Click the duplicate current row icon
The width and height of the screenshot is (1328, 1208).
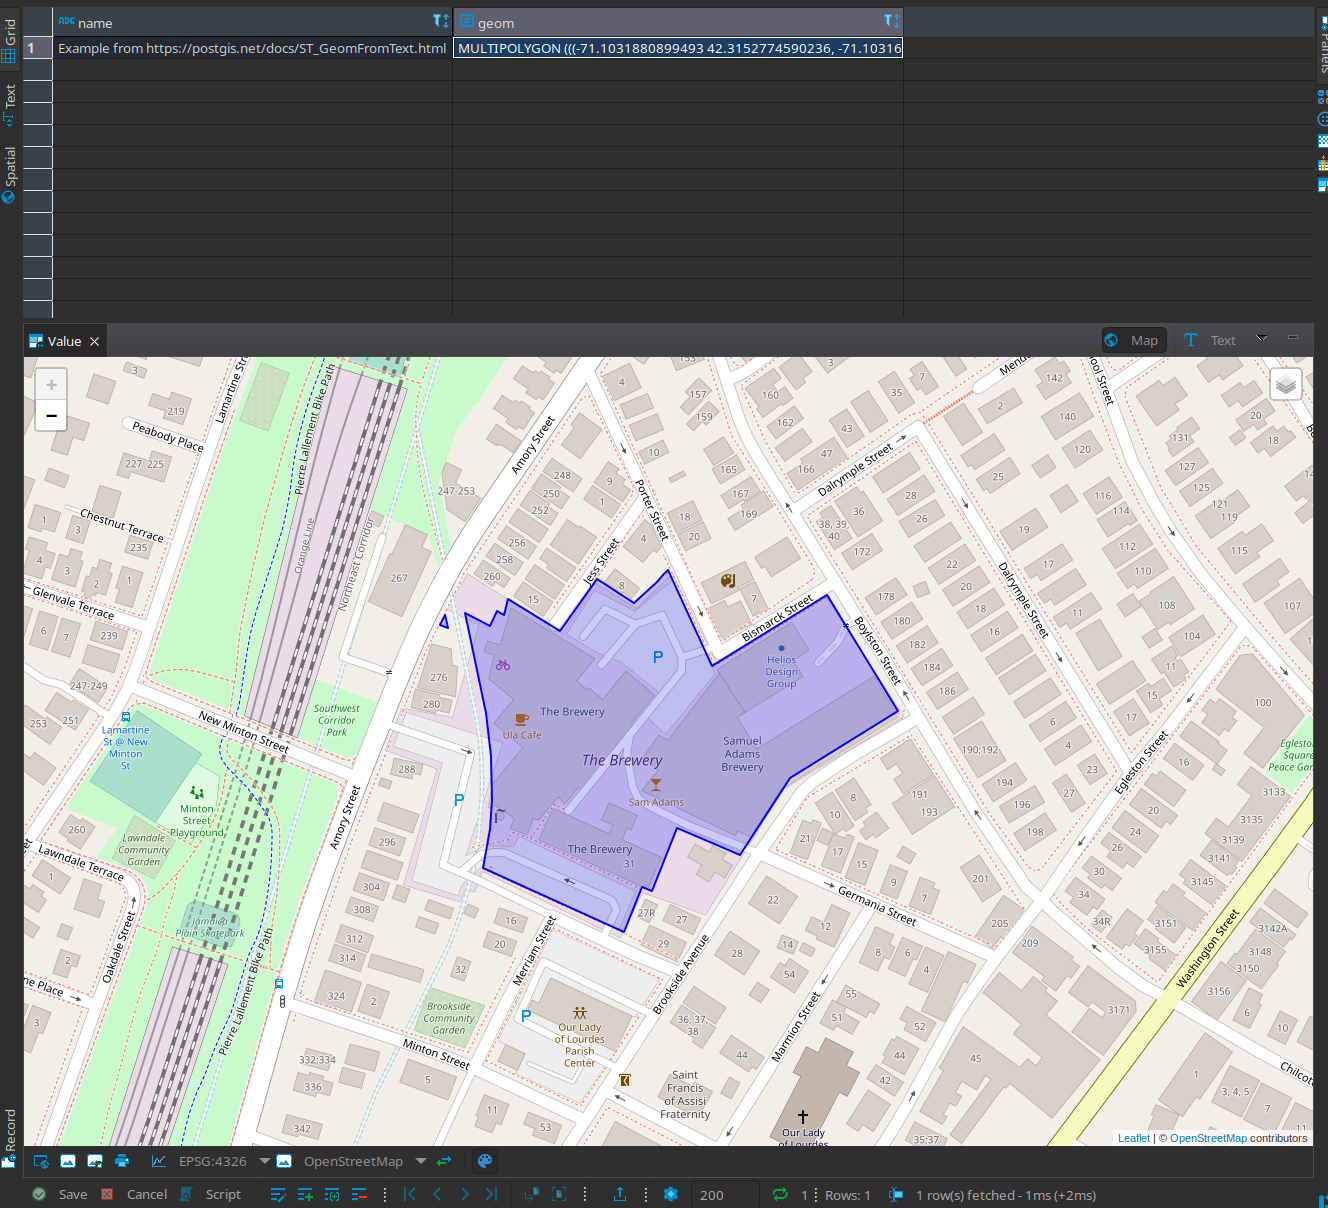tap(332, 1194)
